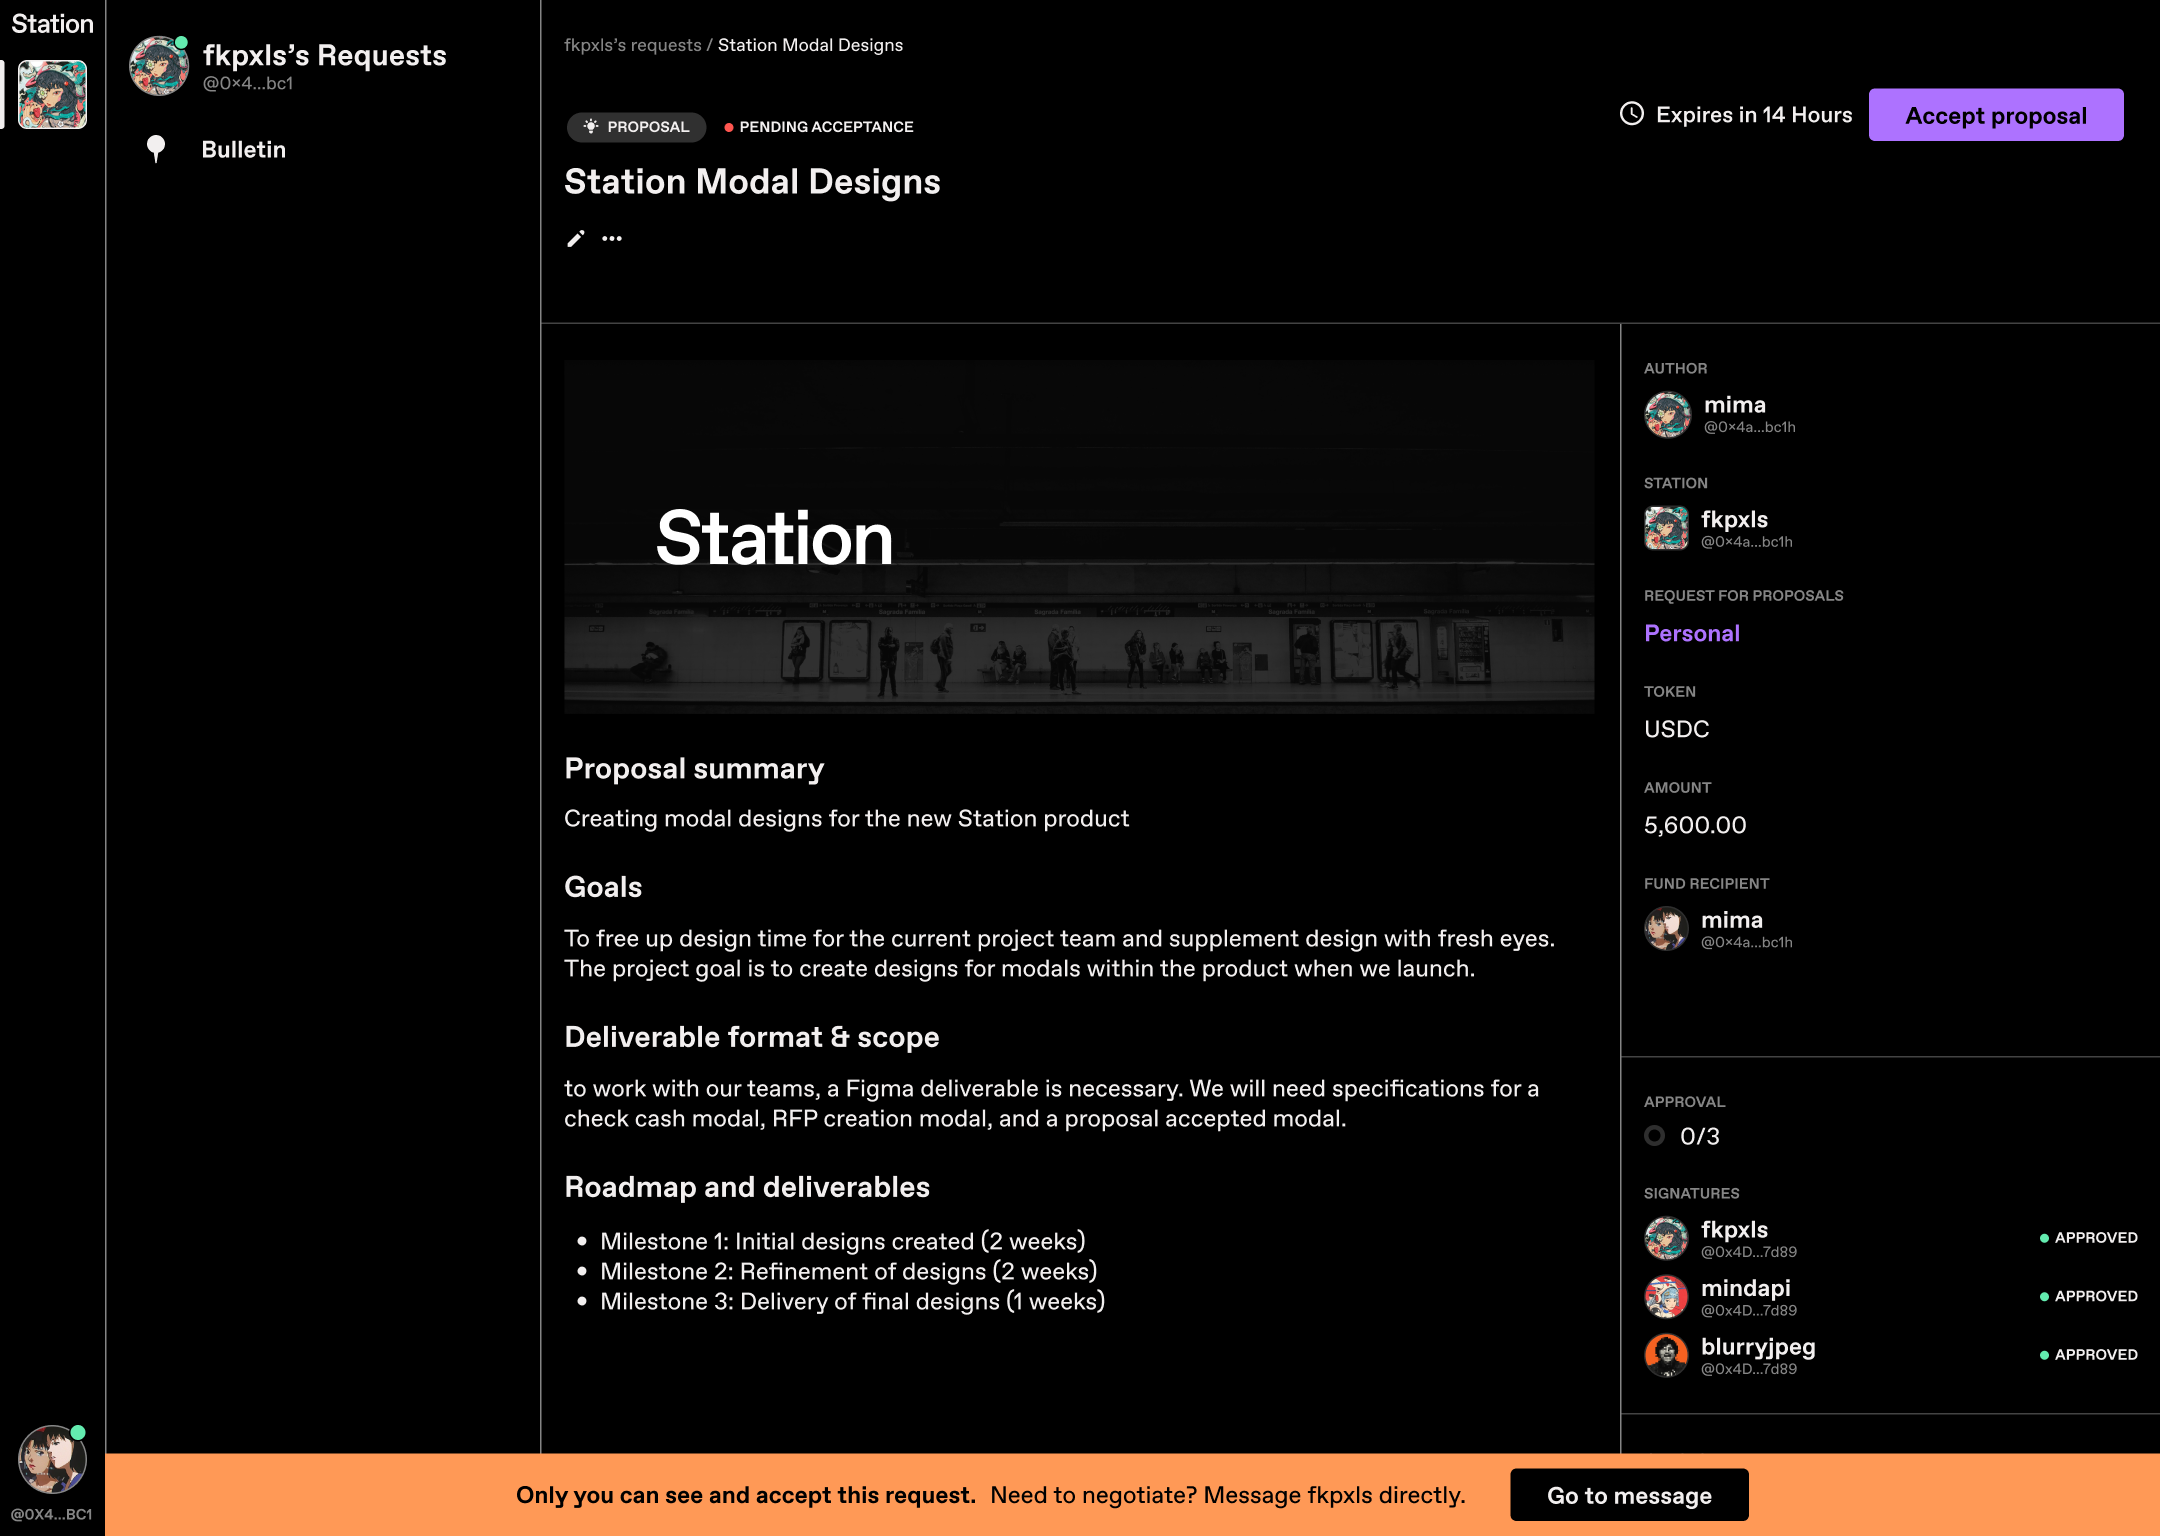Click Roadmap and deliverables heading
Screen dimensions: 2160x1536
tap(747, 1187)
